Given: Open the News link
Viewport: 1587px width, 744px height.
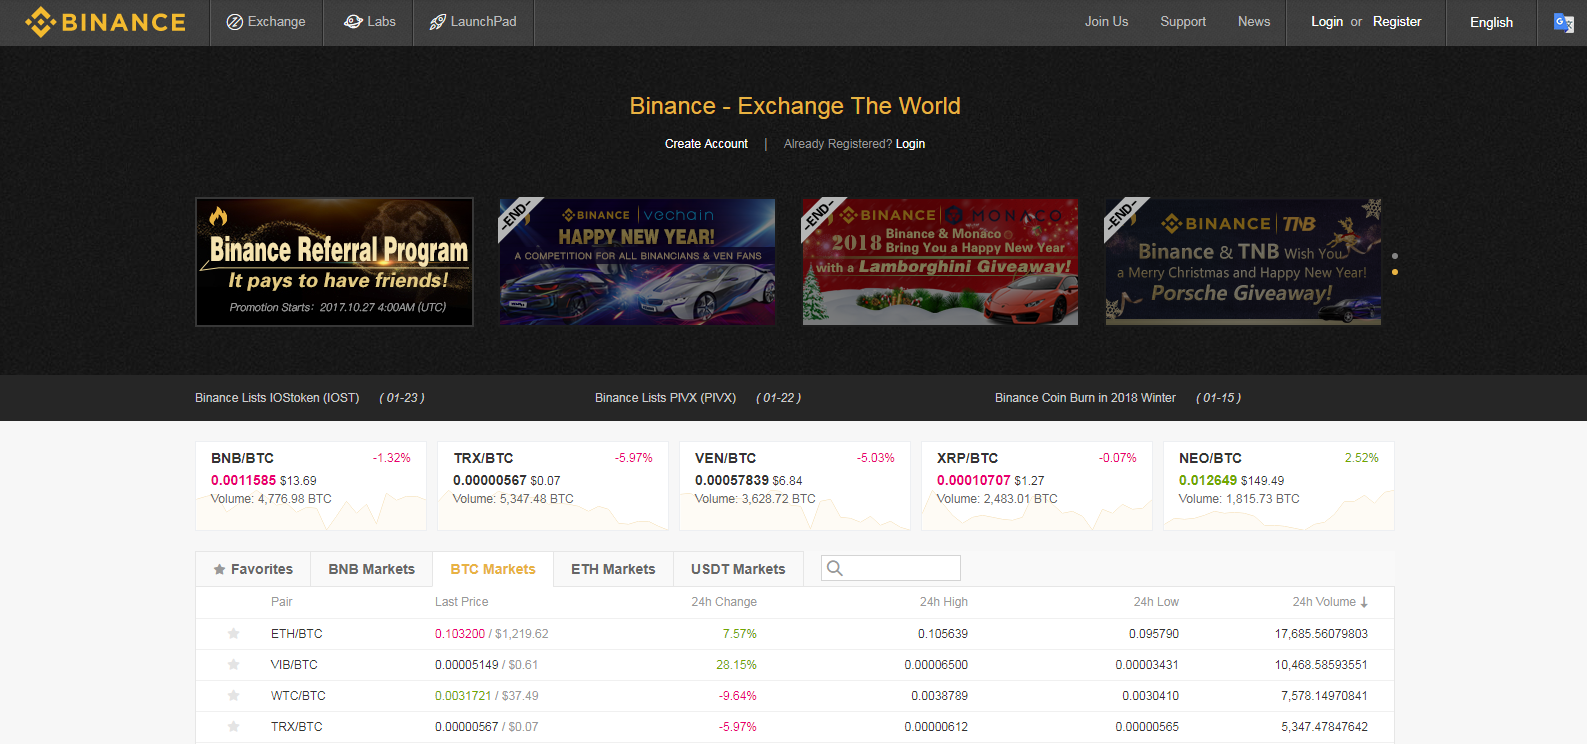Looking at the screenshot, I should [x=1254, y=21].
